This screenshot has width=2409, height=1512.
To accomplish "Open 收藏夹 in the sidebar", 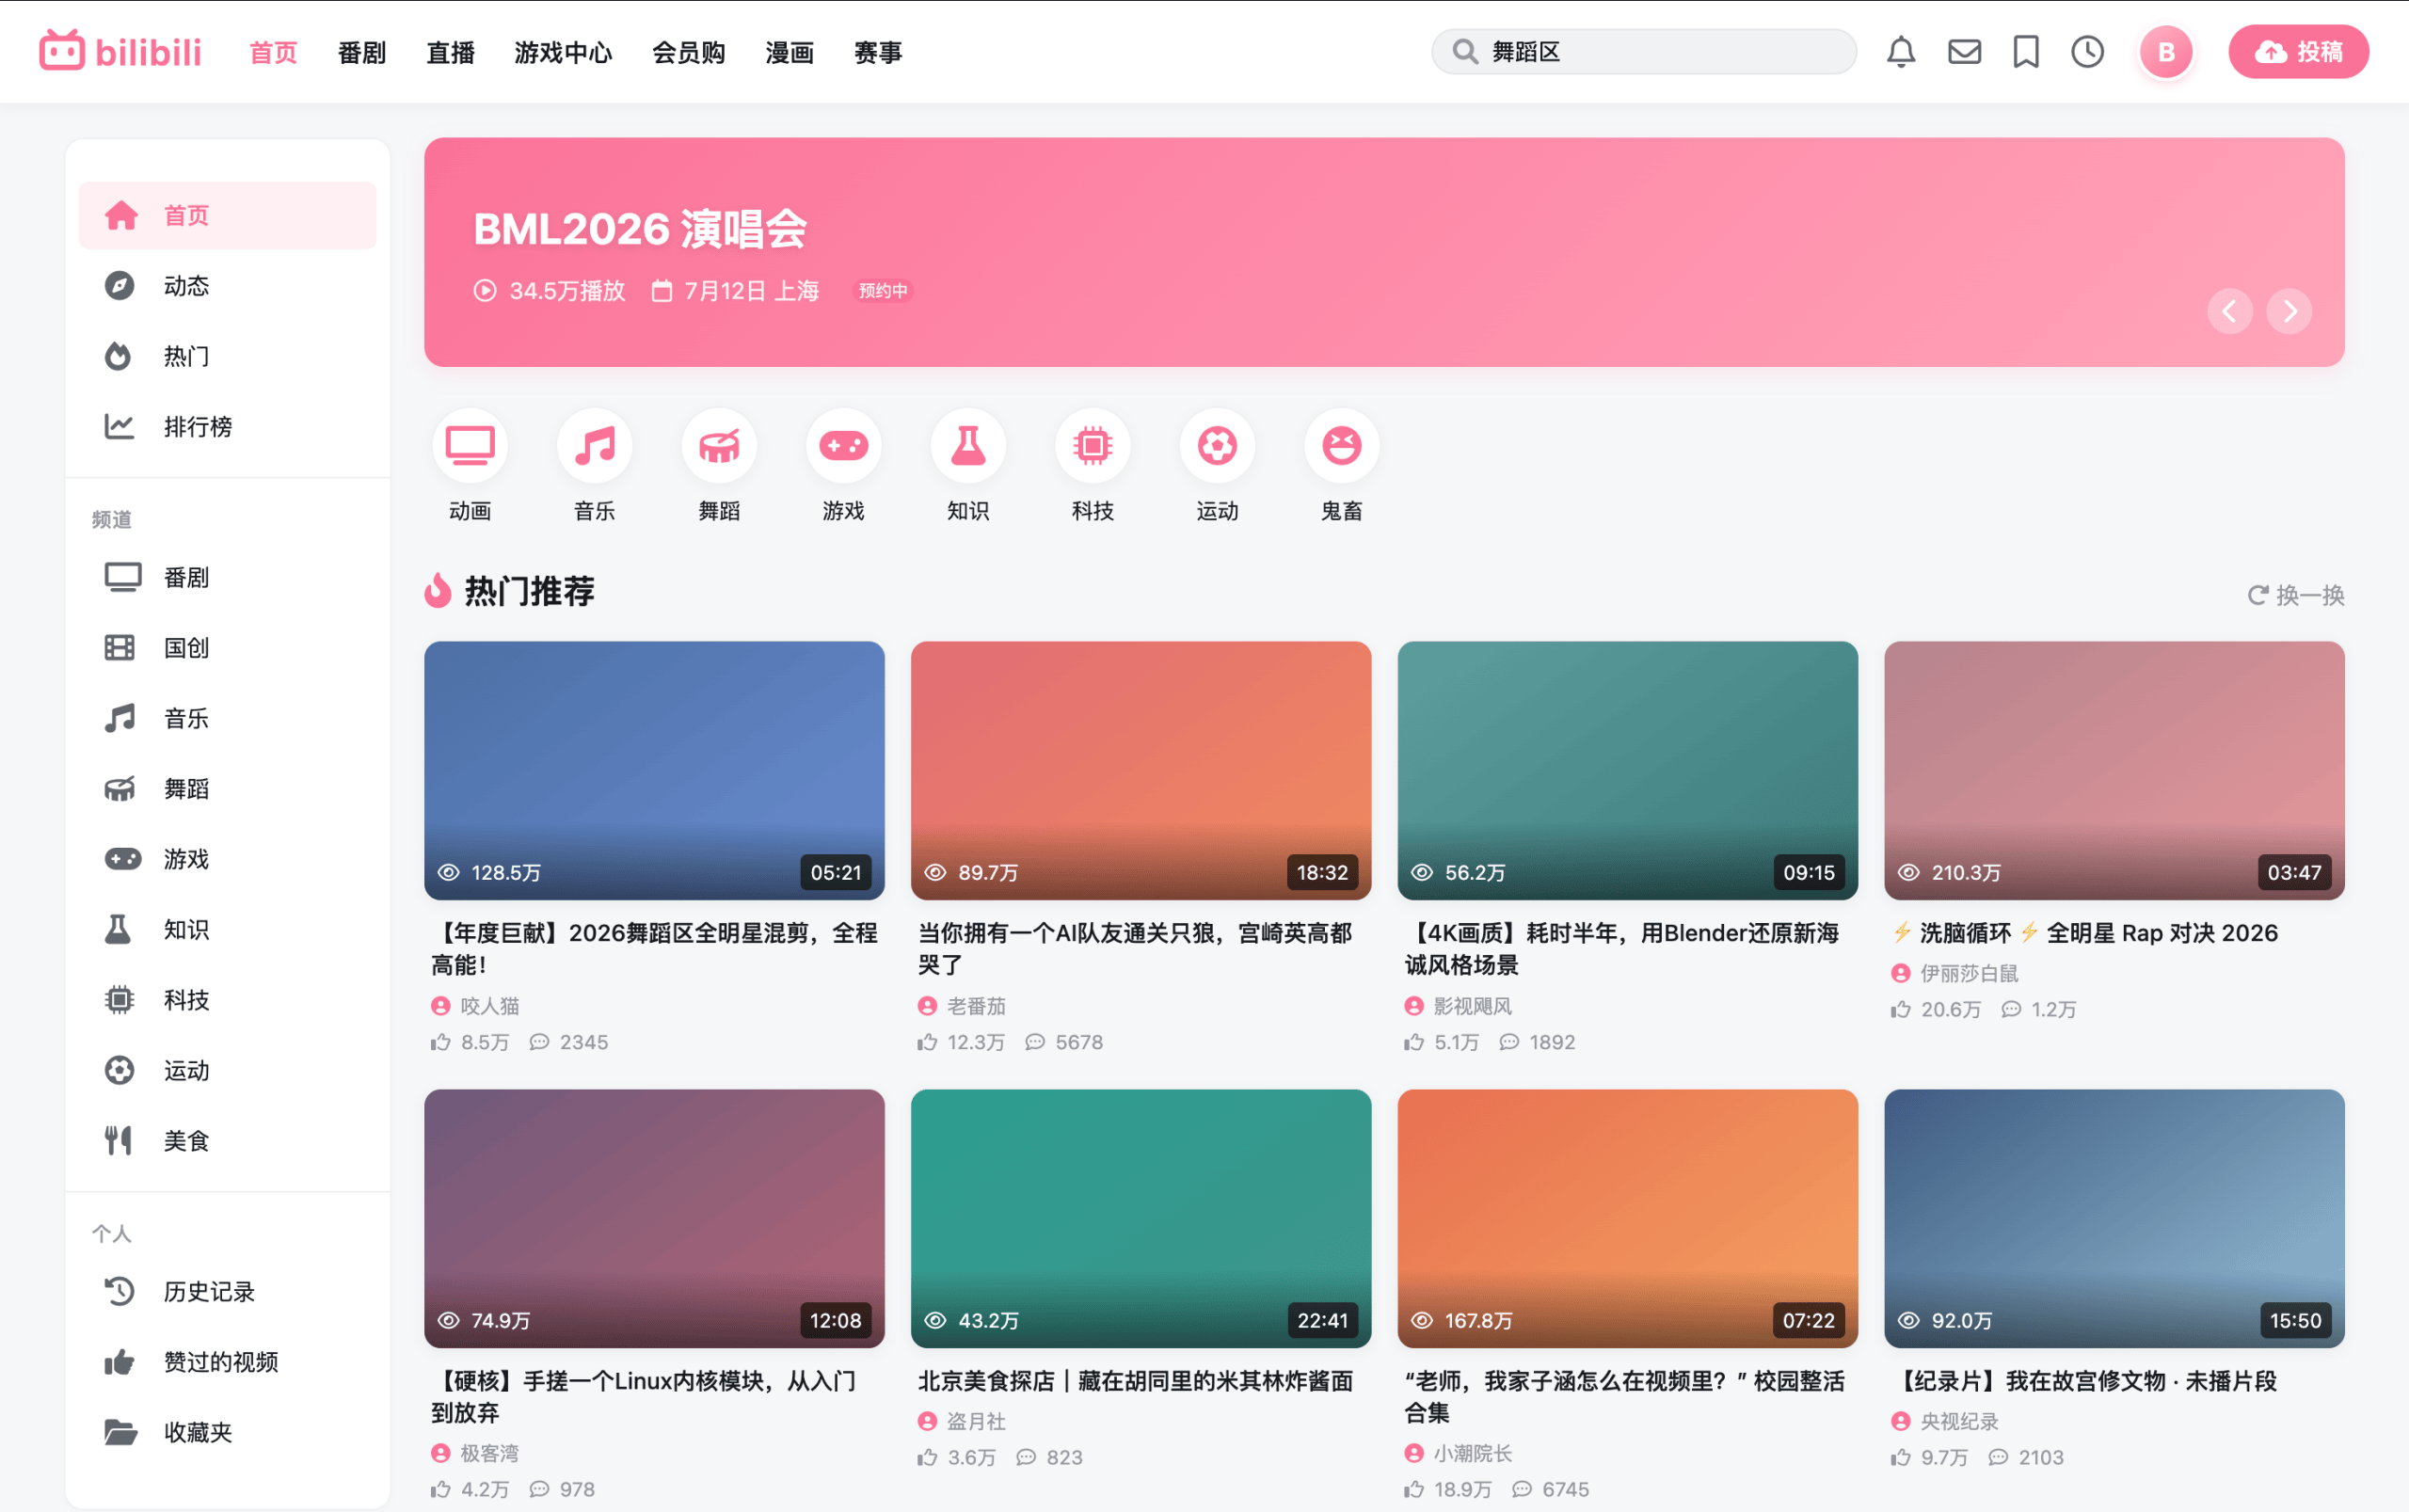I will [198, 1432].
